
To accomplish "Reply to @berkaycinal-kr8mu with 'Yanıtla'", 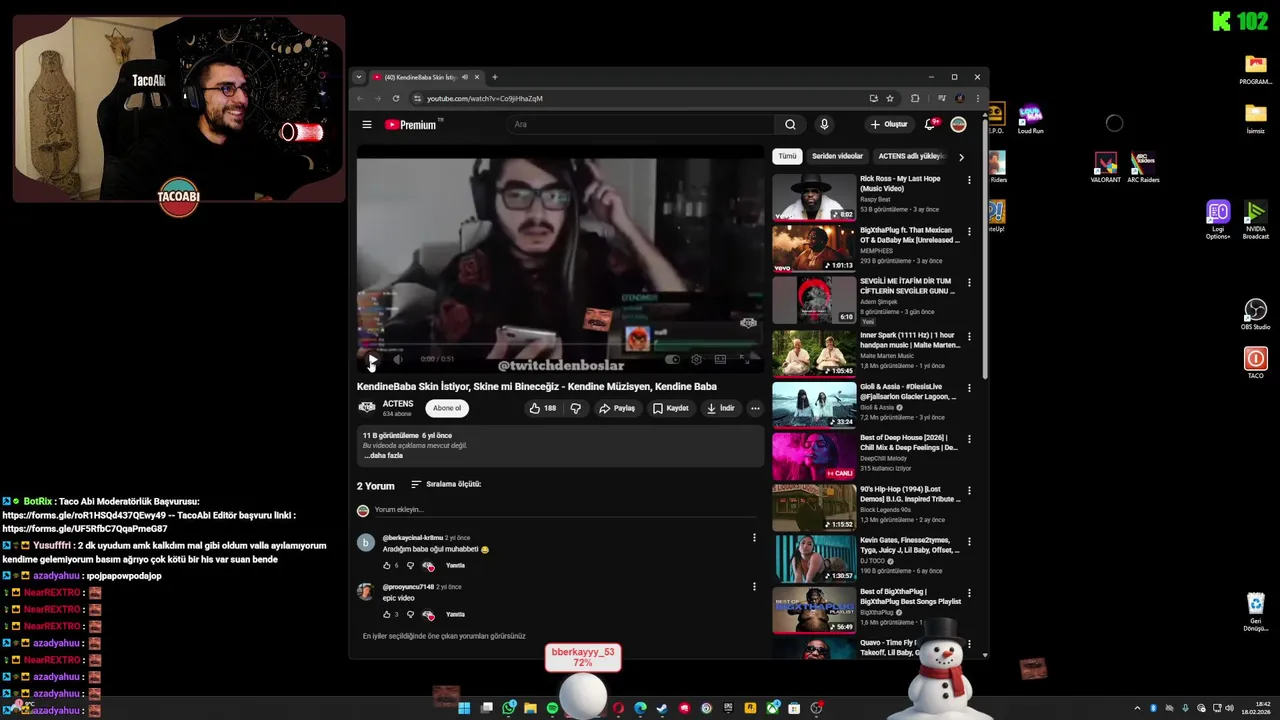I will tap(455, 566).
